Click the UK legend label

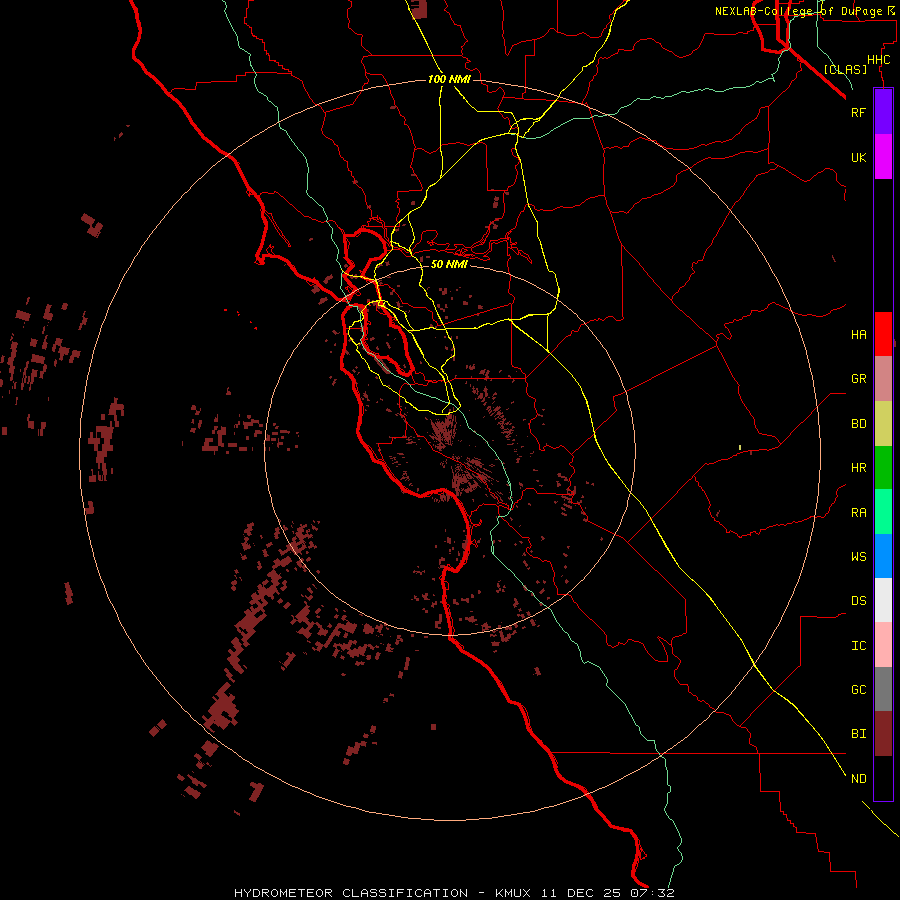pyautogui.click(x=859, y=157)
